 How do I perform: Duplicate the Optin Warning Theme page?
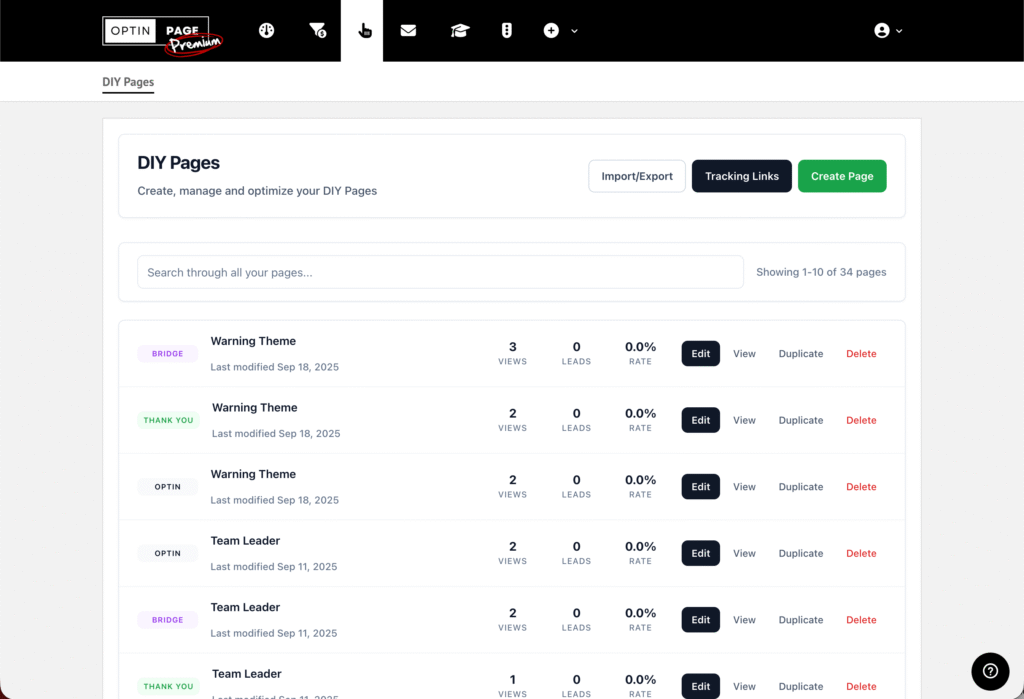pos(800,487)
